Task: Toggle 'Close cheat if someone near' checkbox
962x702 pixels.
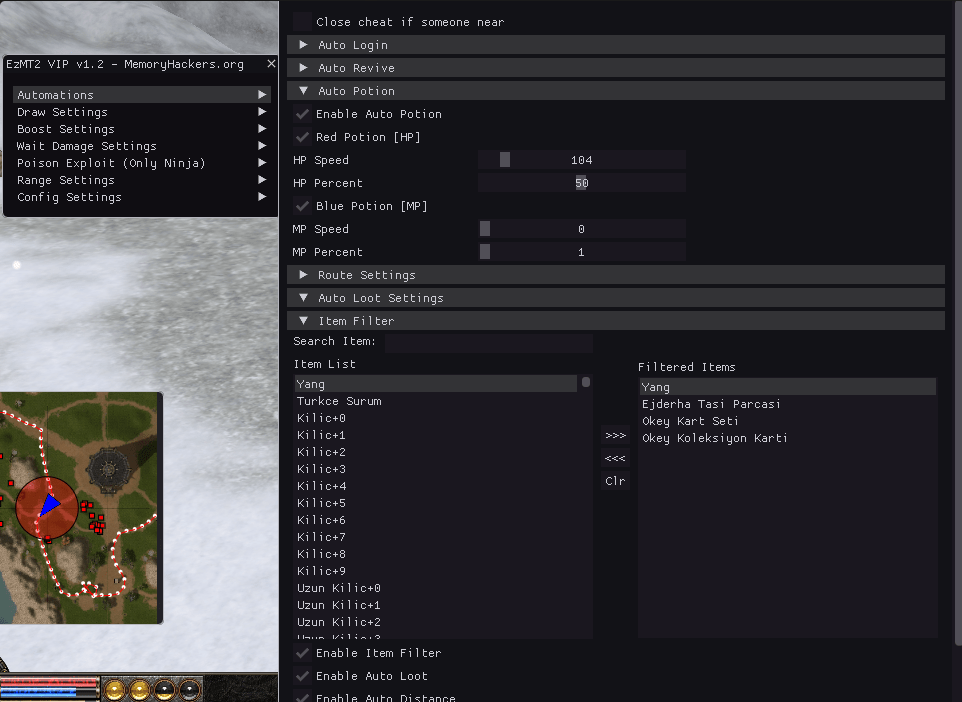Action: pyautogui.click(x=302, y=21)
